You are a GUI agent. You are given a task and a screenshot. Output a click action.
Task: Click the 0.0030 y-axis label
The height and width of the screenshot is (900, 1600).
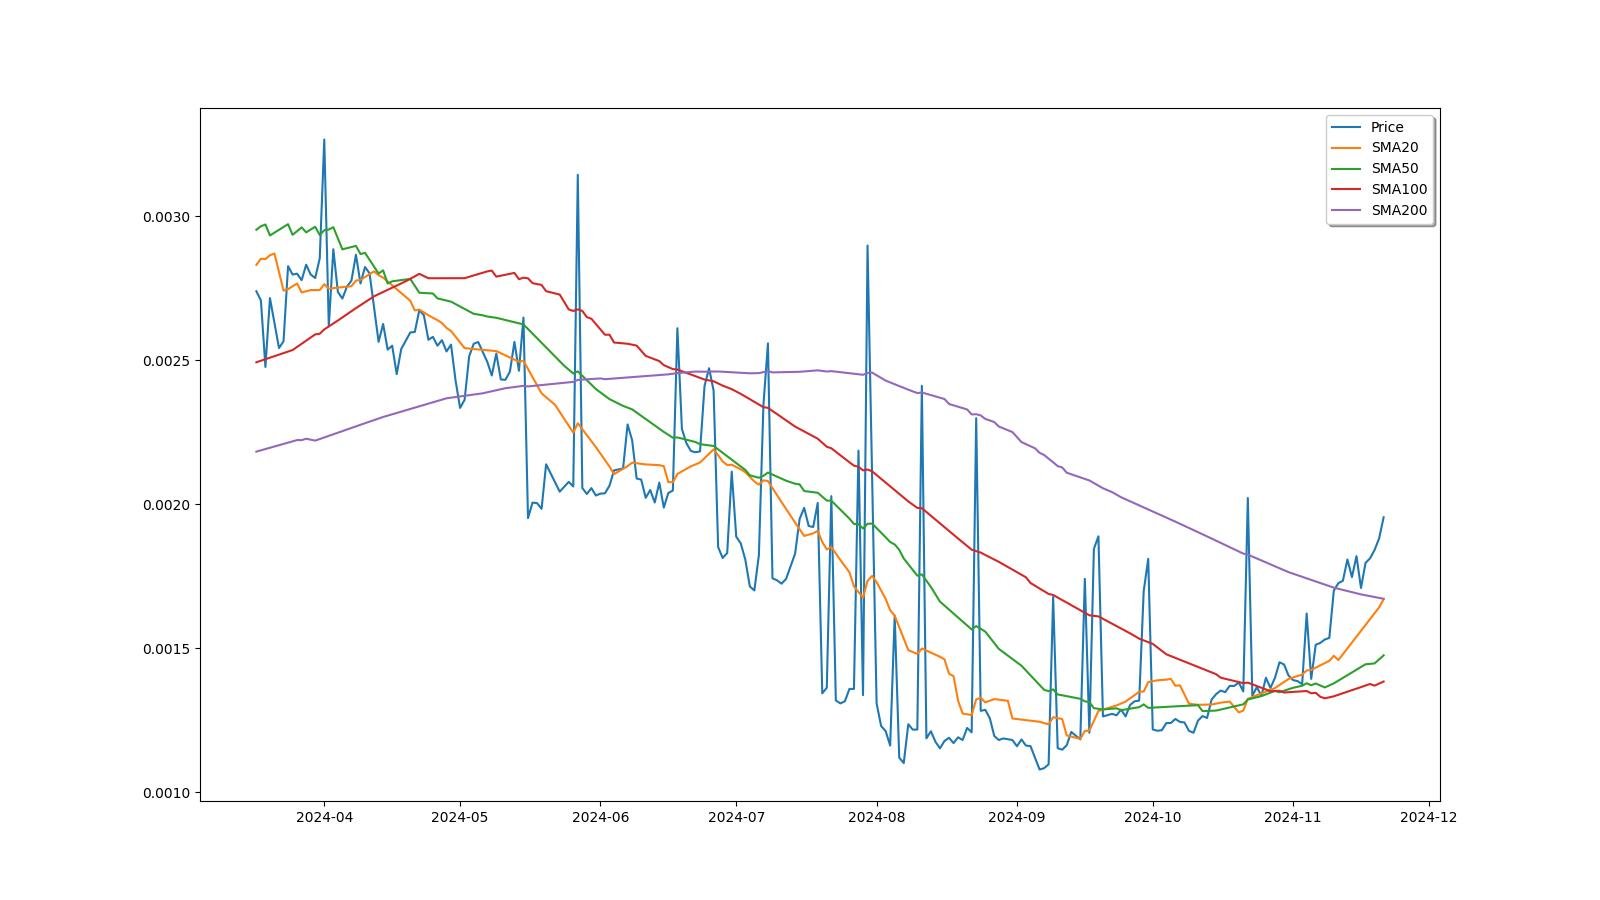[167, 217]
